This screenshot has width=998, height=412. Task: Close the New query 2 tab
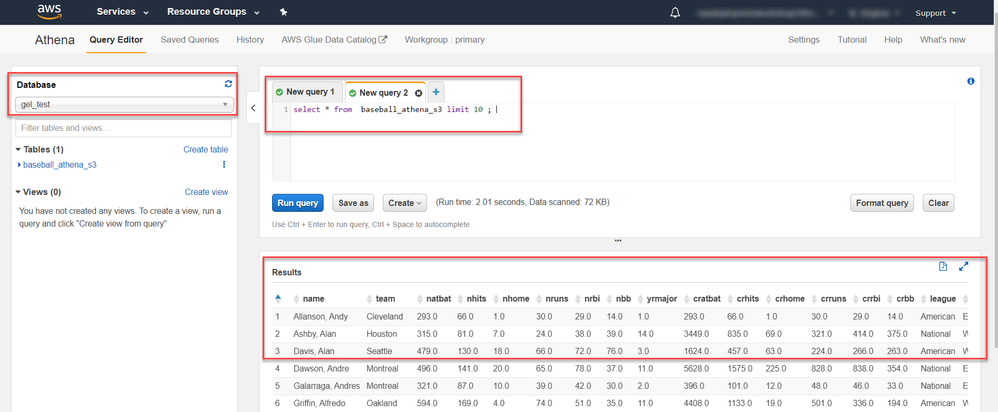tap(419, 93)
